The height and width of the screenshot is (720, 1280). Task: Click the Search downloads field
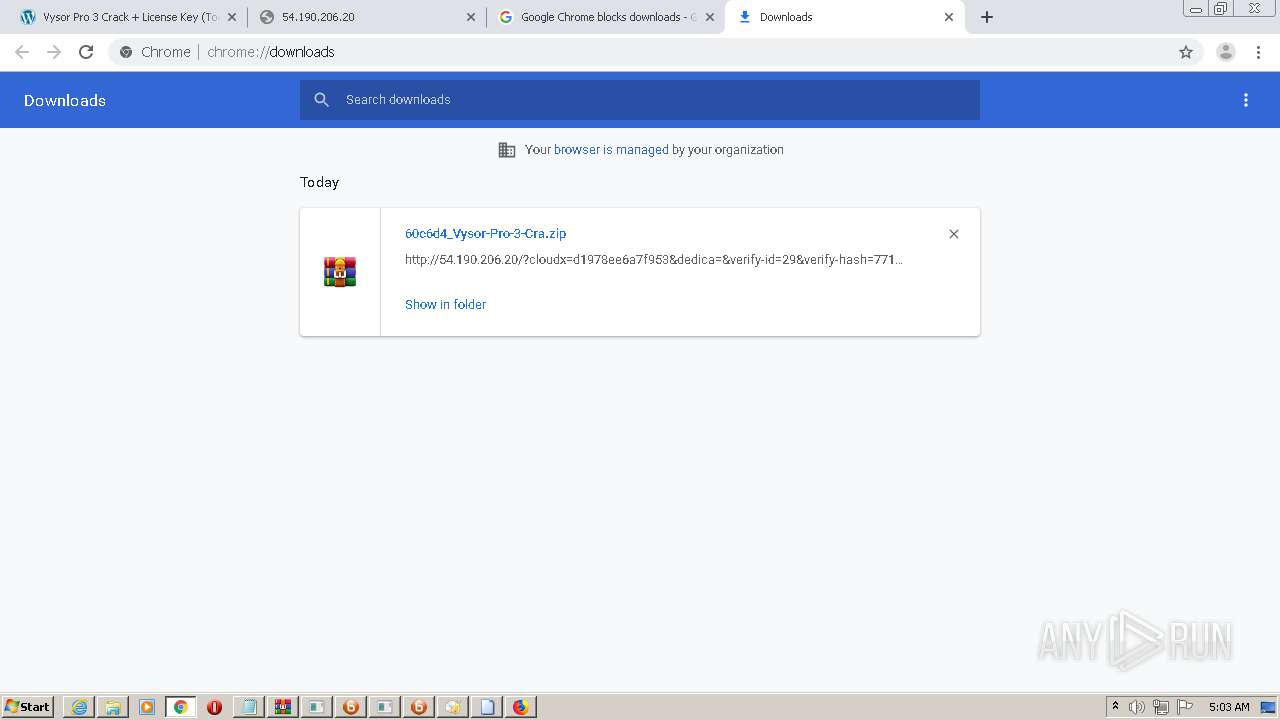pos(640,99)
